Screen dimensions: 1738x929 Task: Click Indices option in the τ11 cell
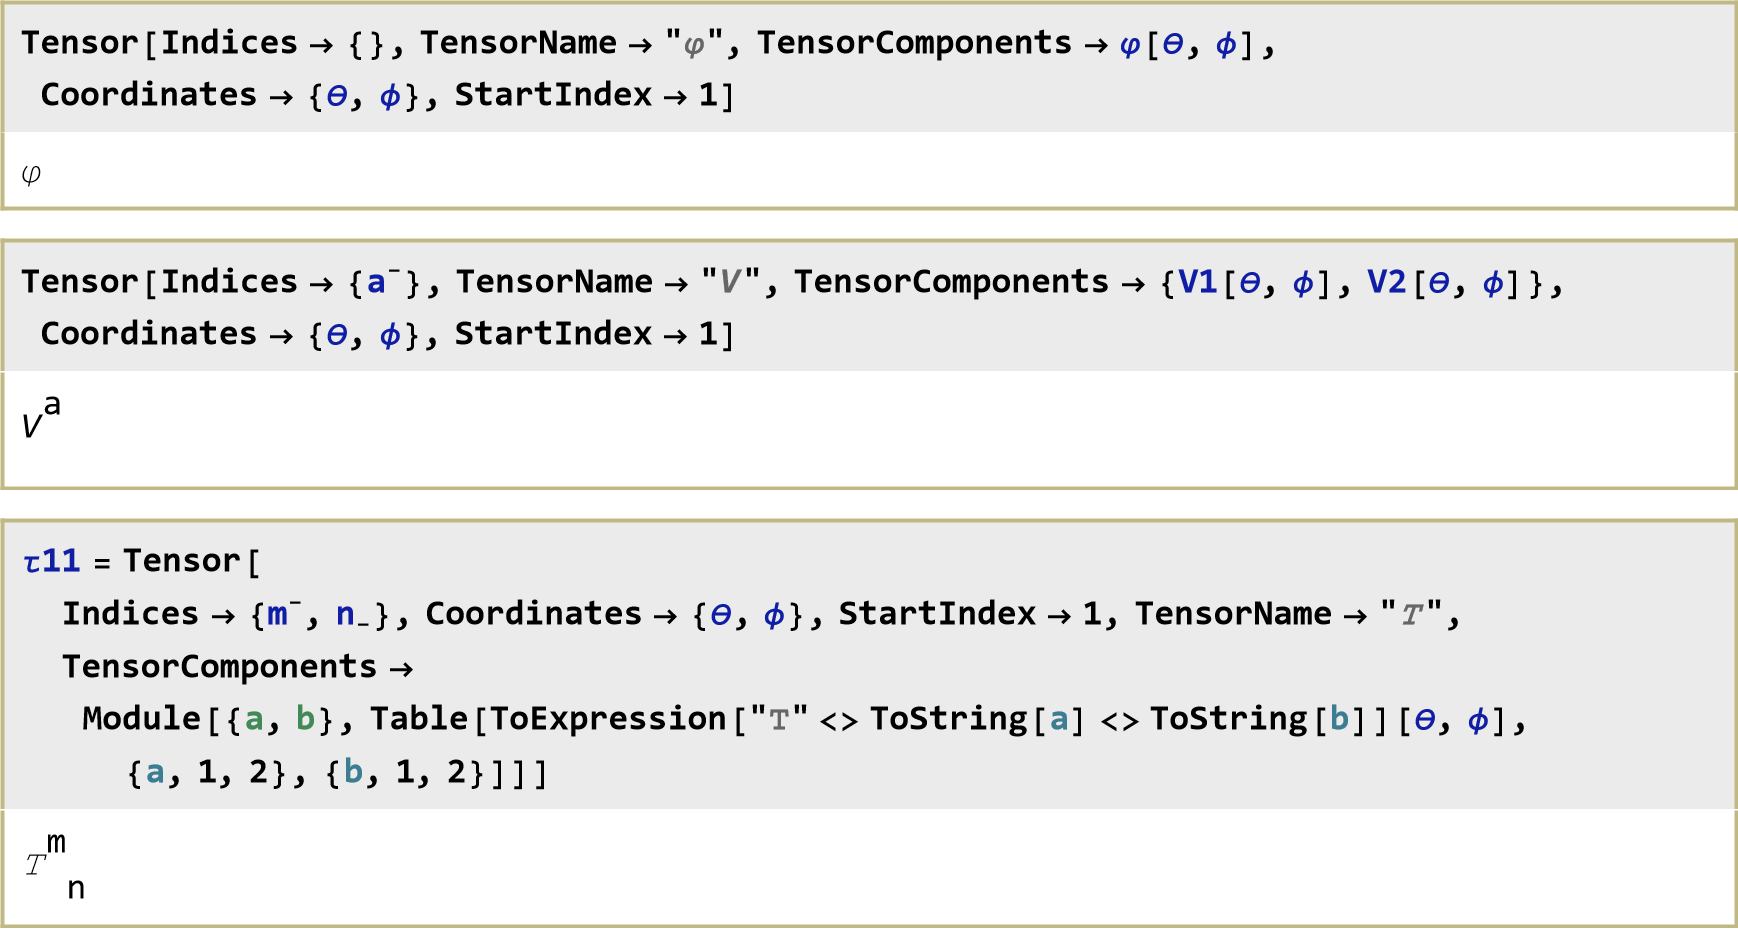[x=131, y=614]
